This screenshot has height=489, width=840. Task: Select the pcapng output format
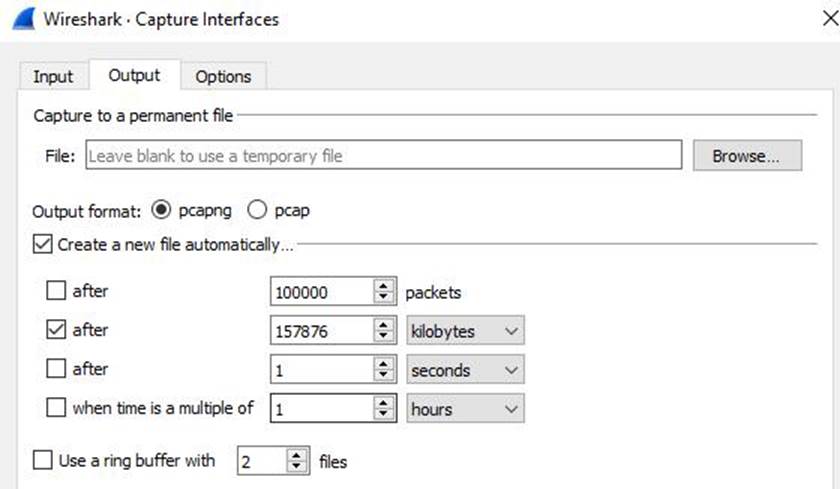coord(160,211)
